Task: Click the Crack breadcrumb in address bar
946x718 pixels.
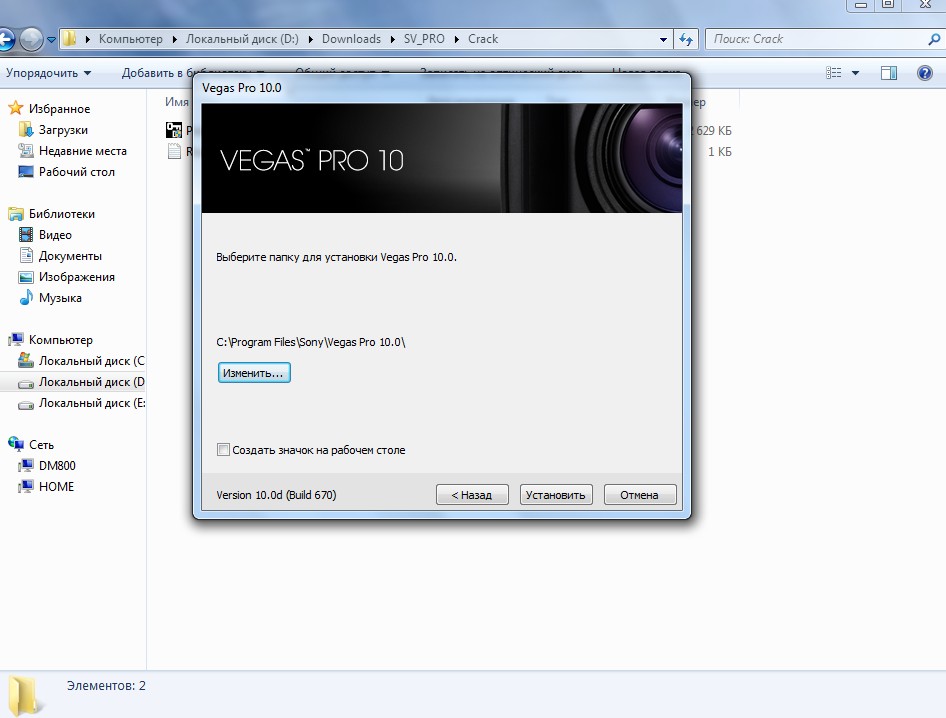Action: point(483,39)
